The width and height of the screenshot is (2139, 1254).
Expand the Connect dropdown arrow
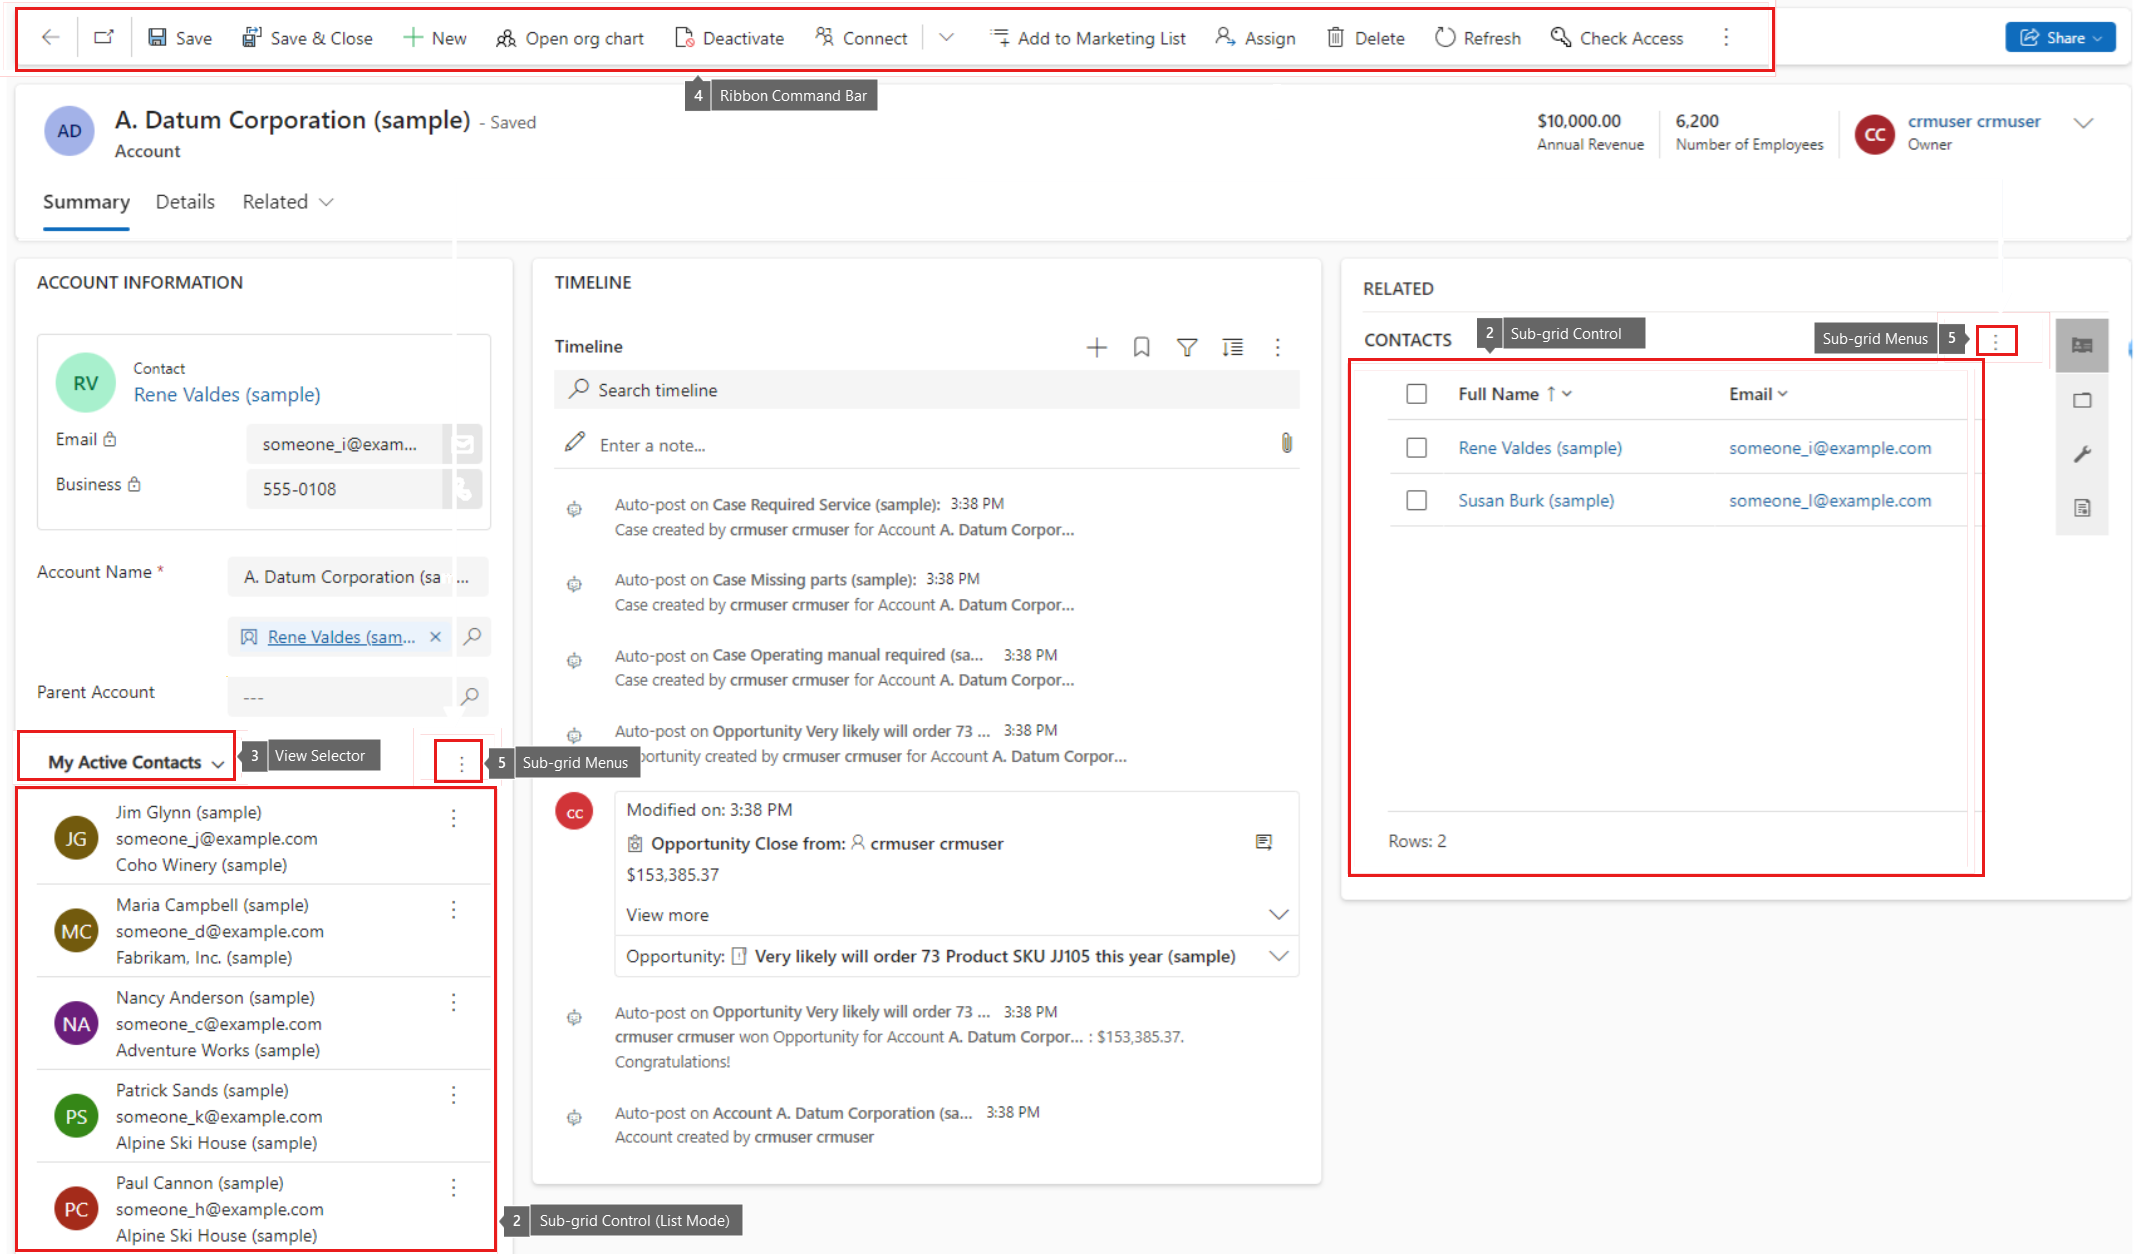(946, 38)
